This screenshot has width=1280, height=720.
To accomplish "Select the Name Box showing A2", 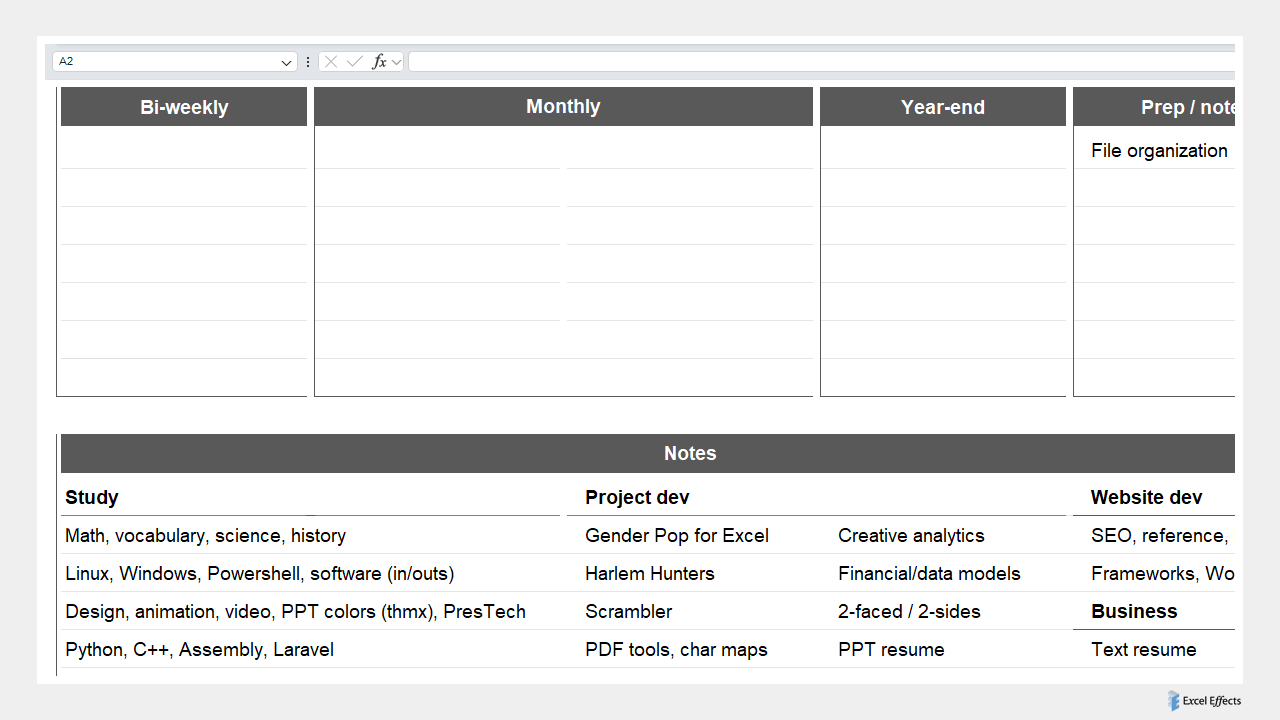I will coord(150,61).
